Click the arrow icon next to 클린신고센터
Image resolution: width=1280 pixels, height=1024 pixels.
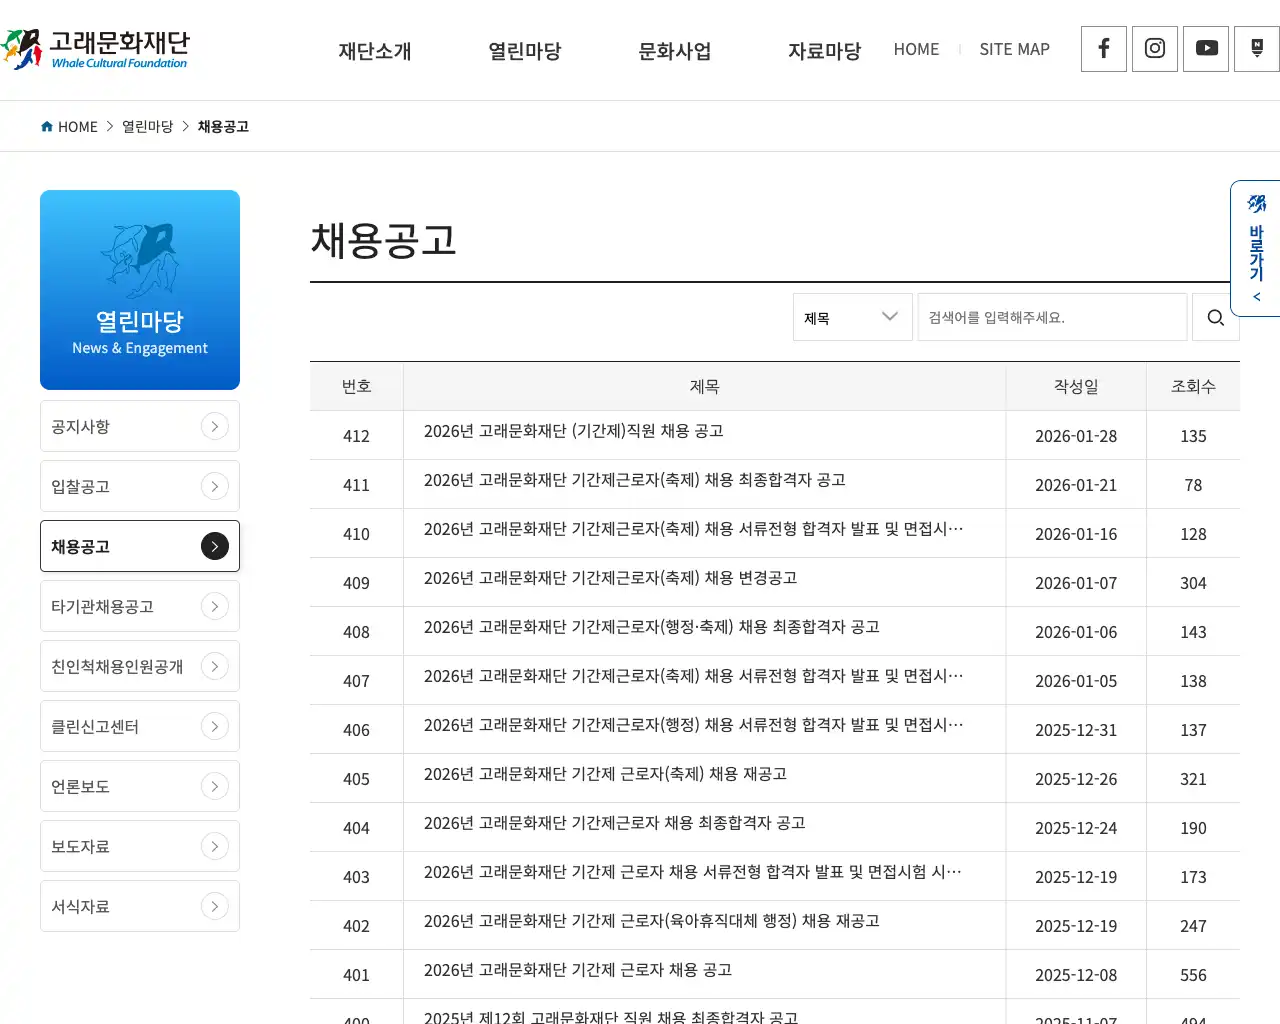click(x=214, y=726)
